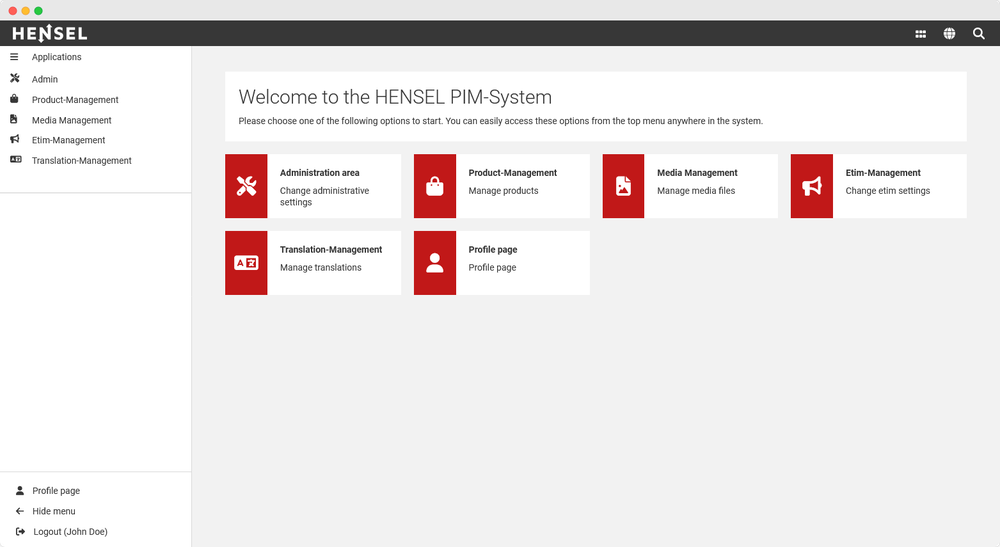Click the HENSEL logo
1000x547 pixels.
(x=50, y=34)
